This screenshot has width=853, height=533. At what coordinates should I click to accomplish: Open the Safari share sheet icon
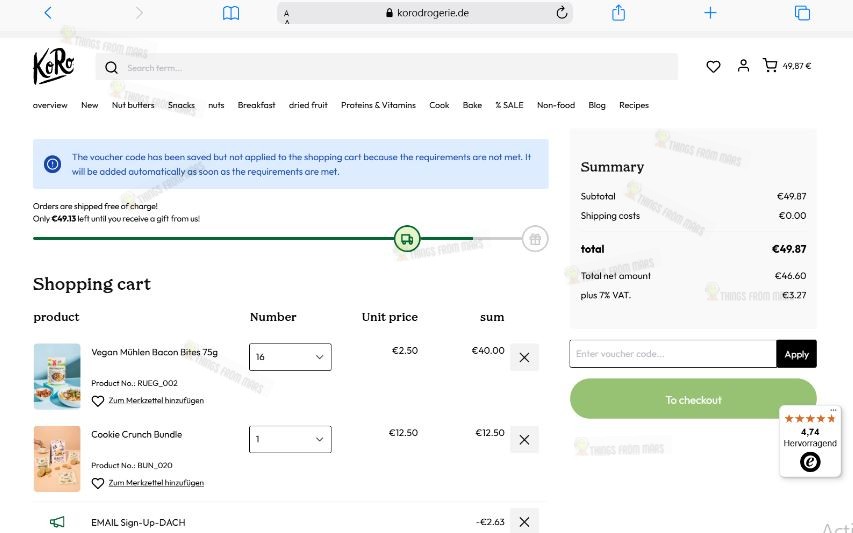click(619, 13)
